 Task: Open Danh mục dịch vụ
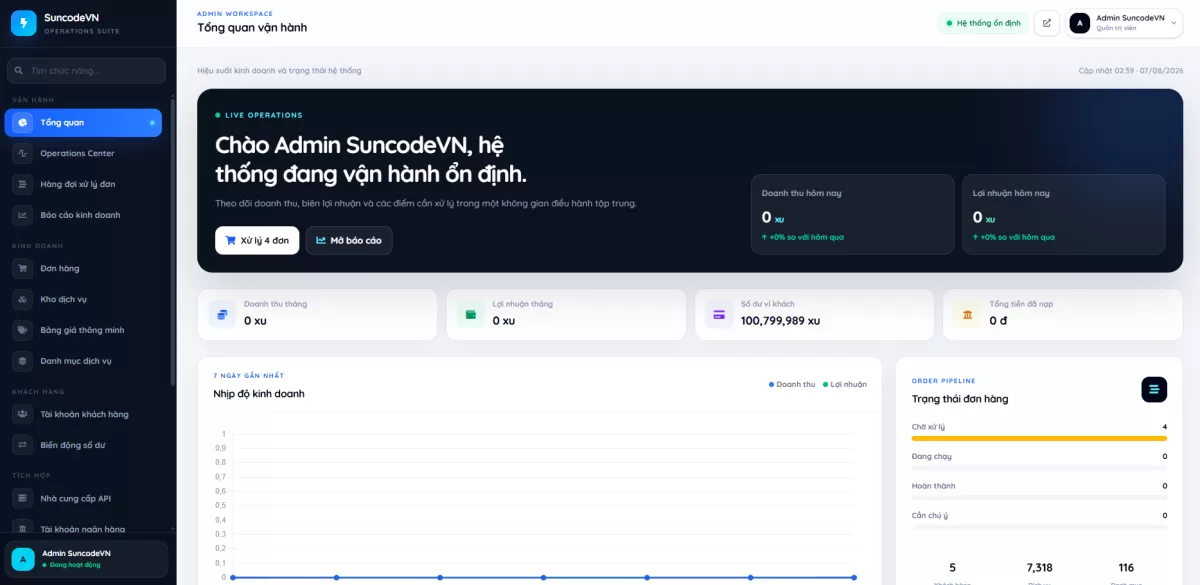tap(83, 361)
